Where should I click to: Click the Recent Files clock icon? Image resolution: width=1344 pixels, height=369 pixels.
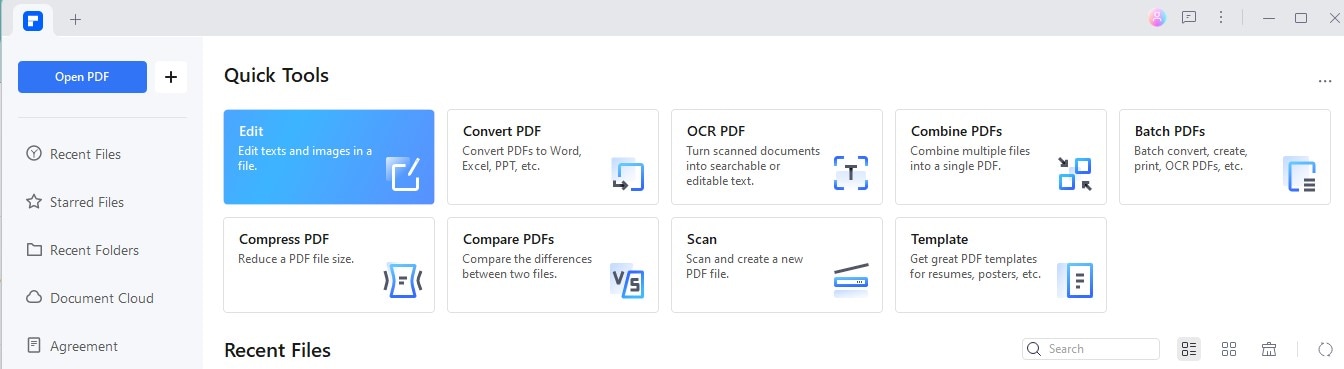tap(34, 154)
